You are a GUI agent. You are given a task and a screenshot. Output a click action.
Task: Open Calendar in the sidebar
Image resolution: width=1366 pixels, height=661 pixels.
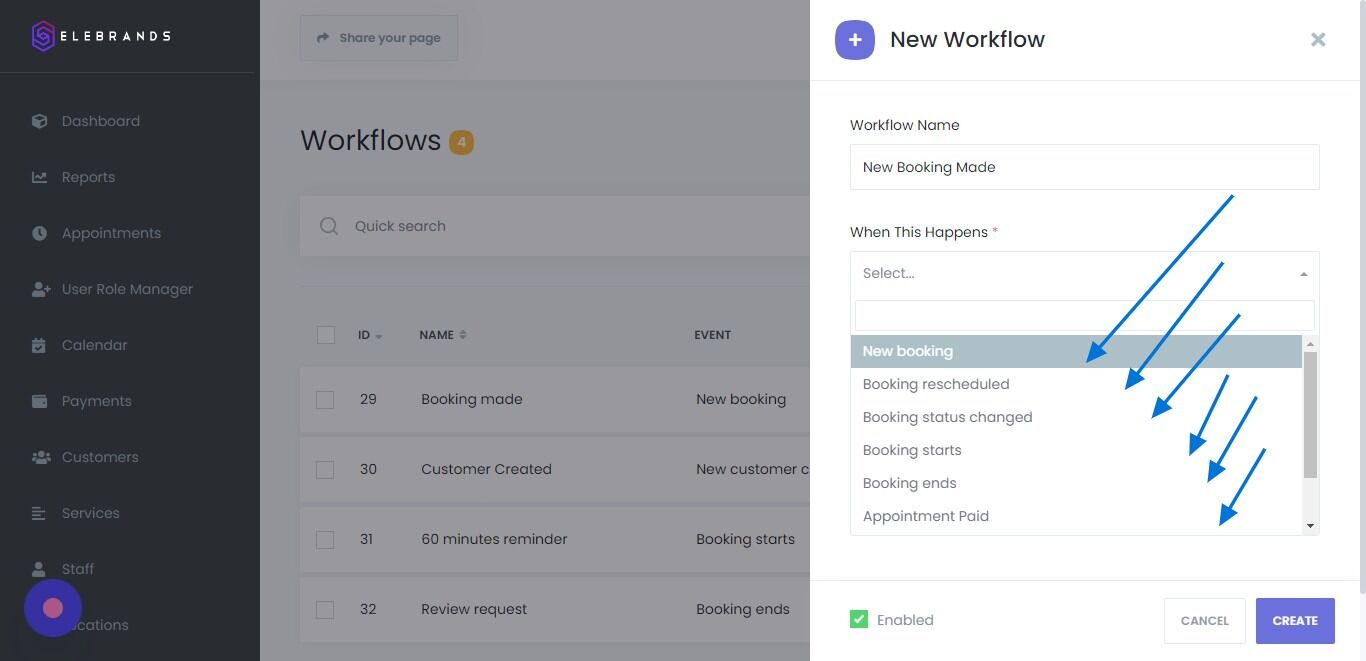click(94, 345)
